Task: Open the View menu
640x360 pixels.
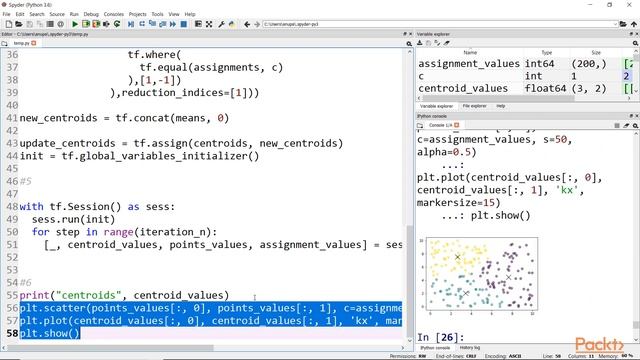Action: click(x=174, y=14)
